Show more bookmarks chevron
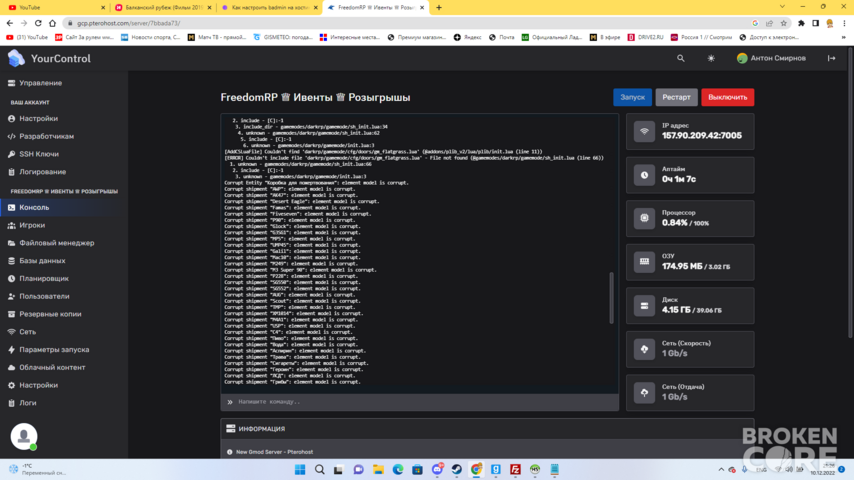 tap(844, 37)
